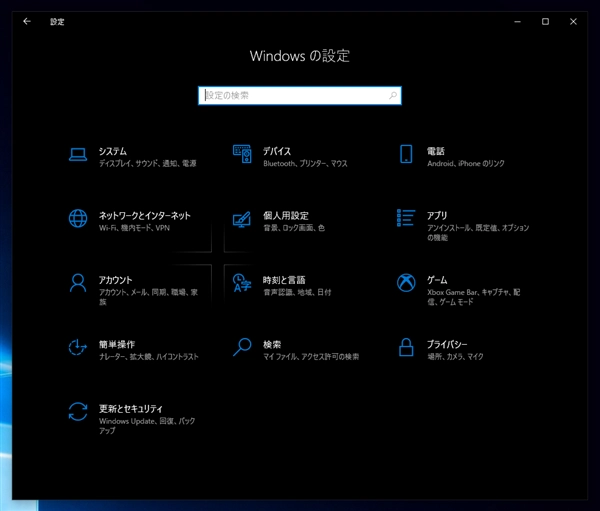Open ネットワークとインターネット title
Viewport: 600px width, 511px height.
point(145,216)
